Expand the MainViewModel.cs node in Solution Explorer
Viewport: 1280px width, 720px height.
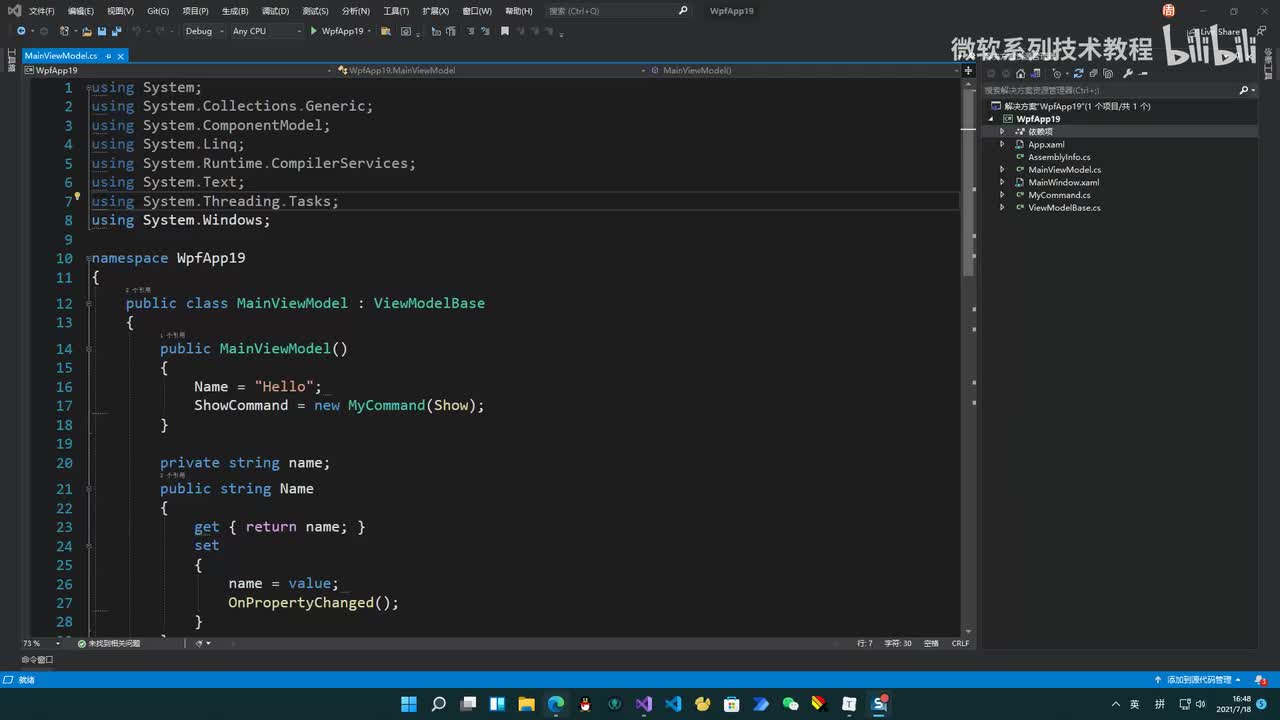coord(1003,169)
